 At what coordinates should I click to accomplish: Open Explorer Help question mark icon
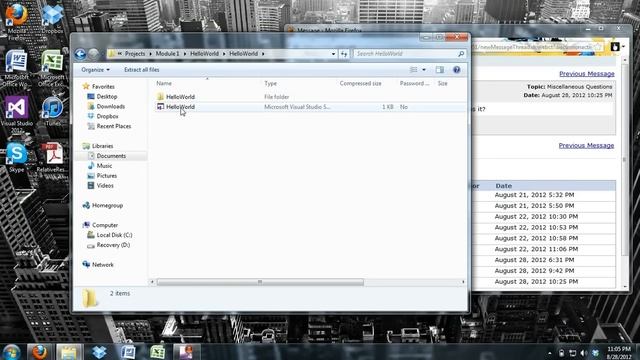456,70
